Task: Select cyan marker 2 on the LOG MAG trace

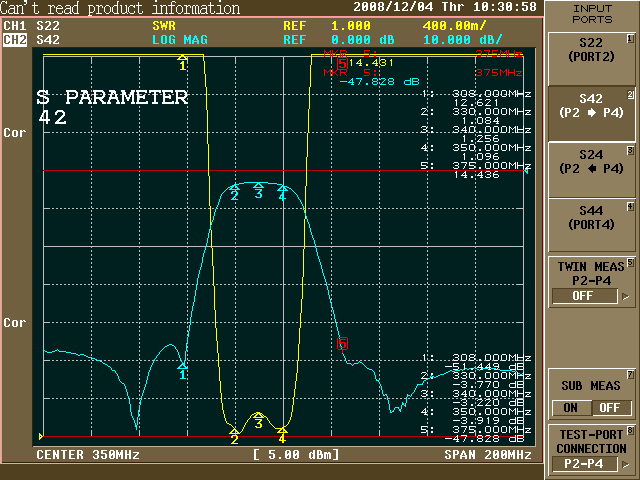Action: (234, 190)
